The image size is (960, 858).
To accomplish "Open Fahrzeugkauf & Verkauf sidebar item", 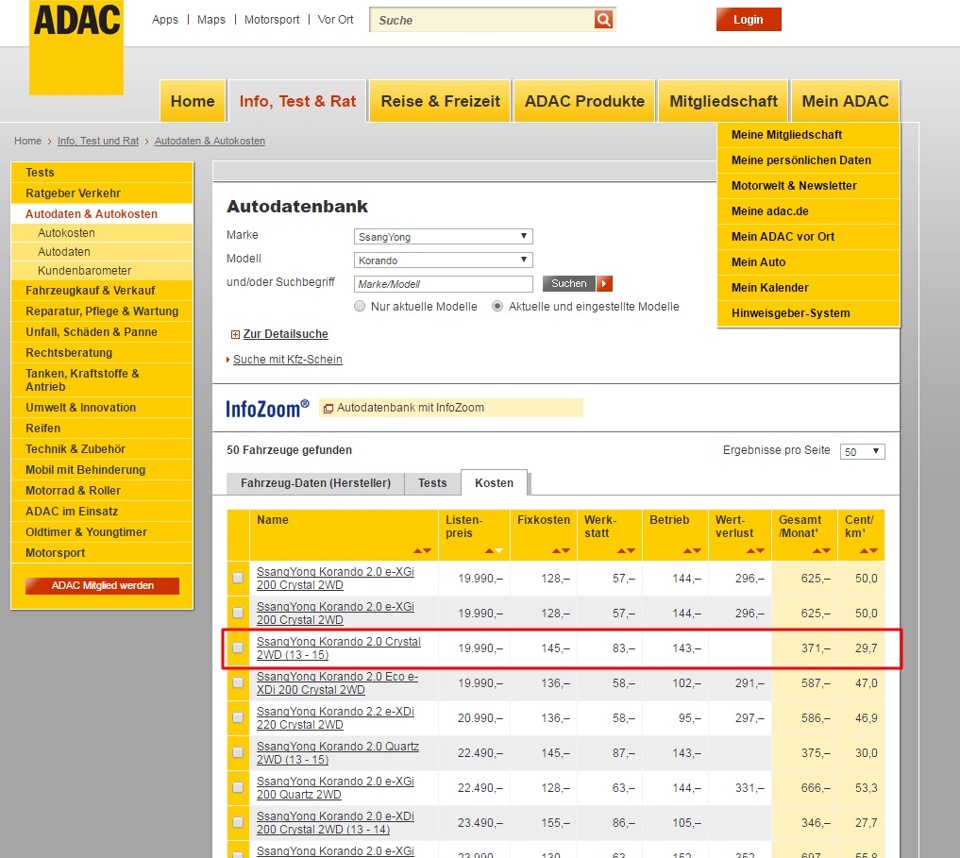I will (102, 290).
